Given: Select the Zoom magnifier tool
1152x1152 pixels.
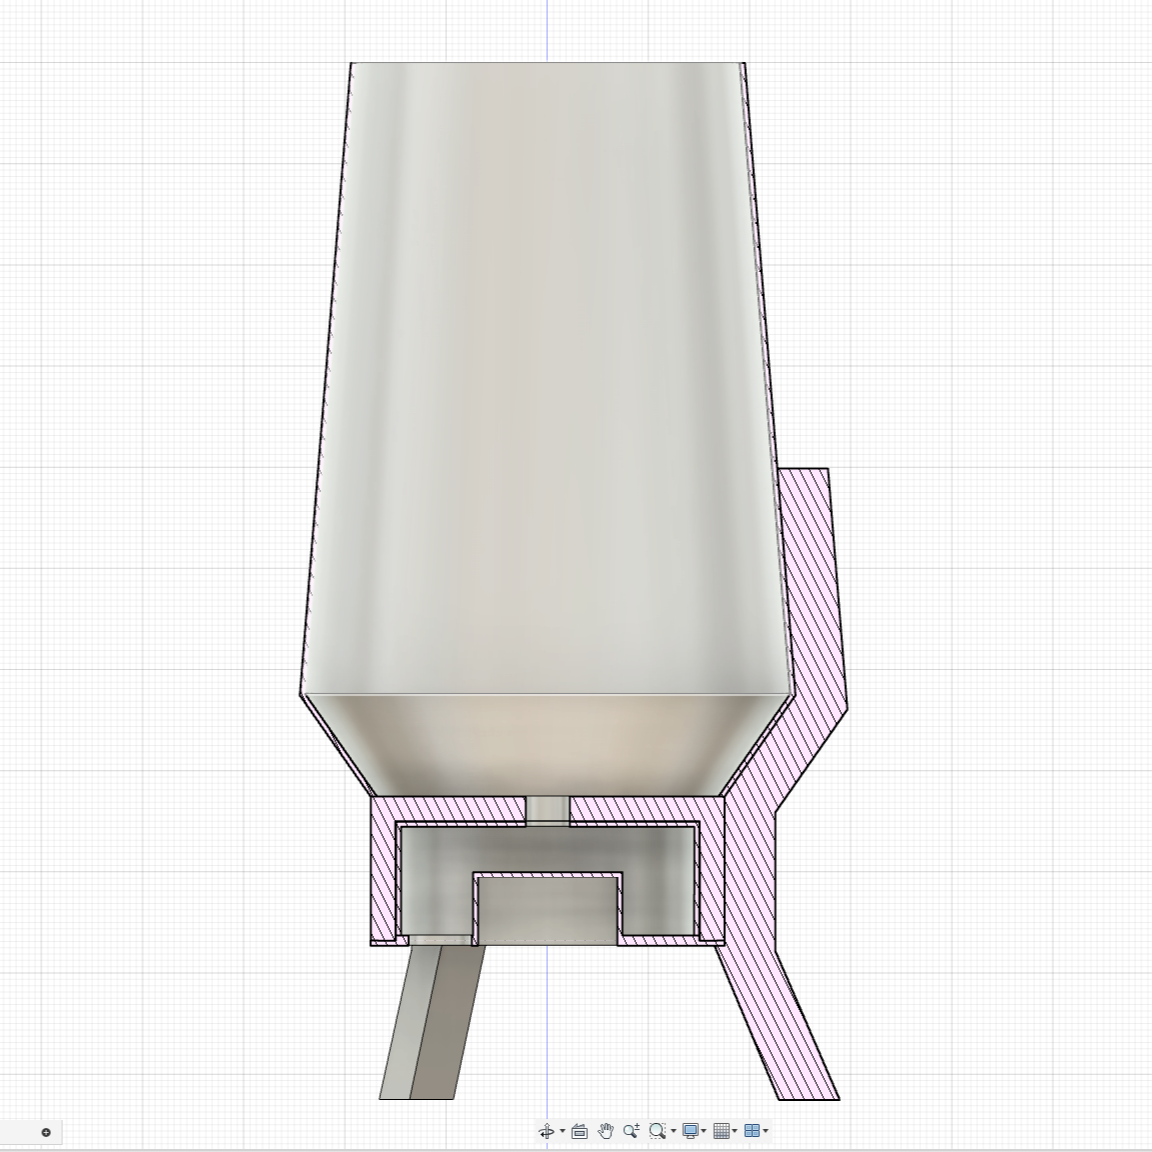Looking at the screenshot, I should pos(631,1131).
